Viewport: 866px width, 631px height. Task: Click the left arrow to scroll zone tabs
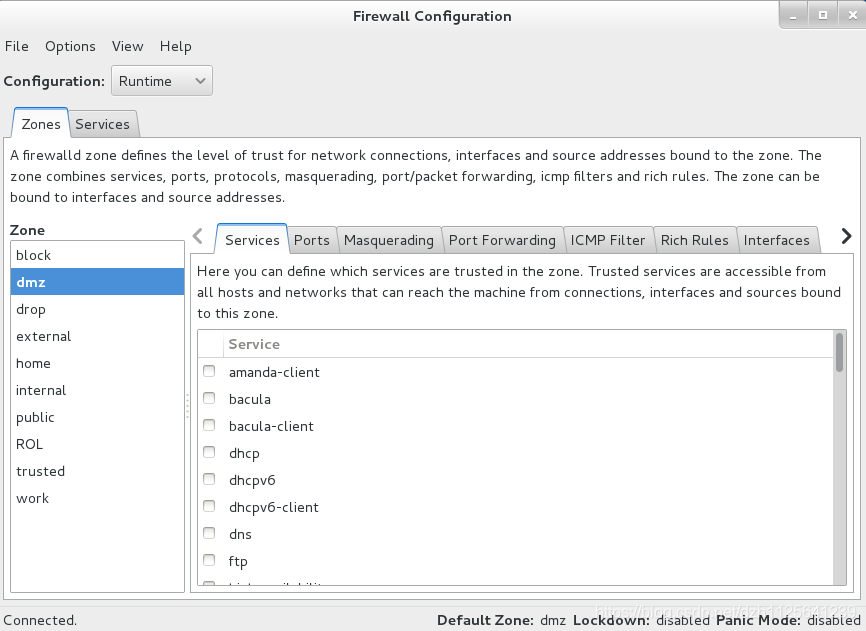(x=198, y=236)
